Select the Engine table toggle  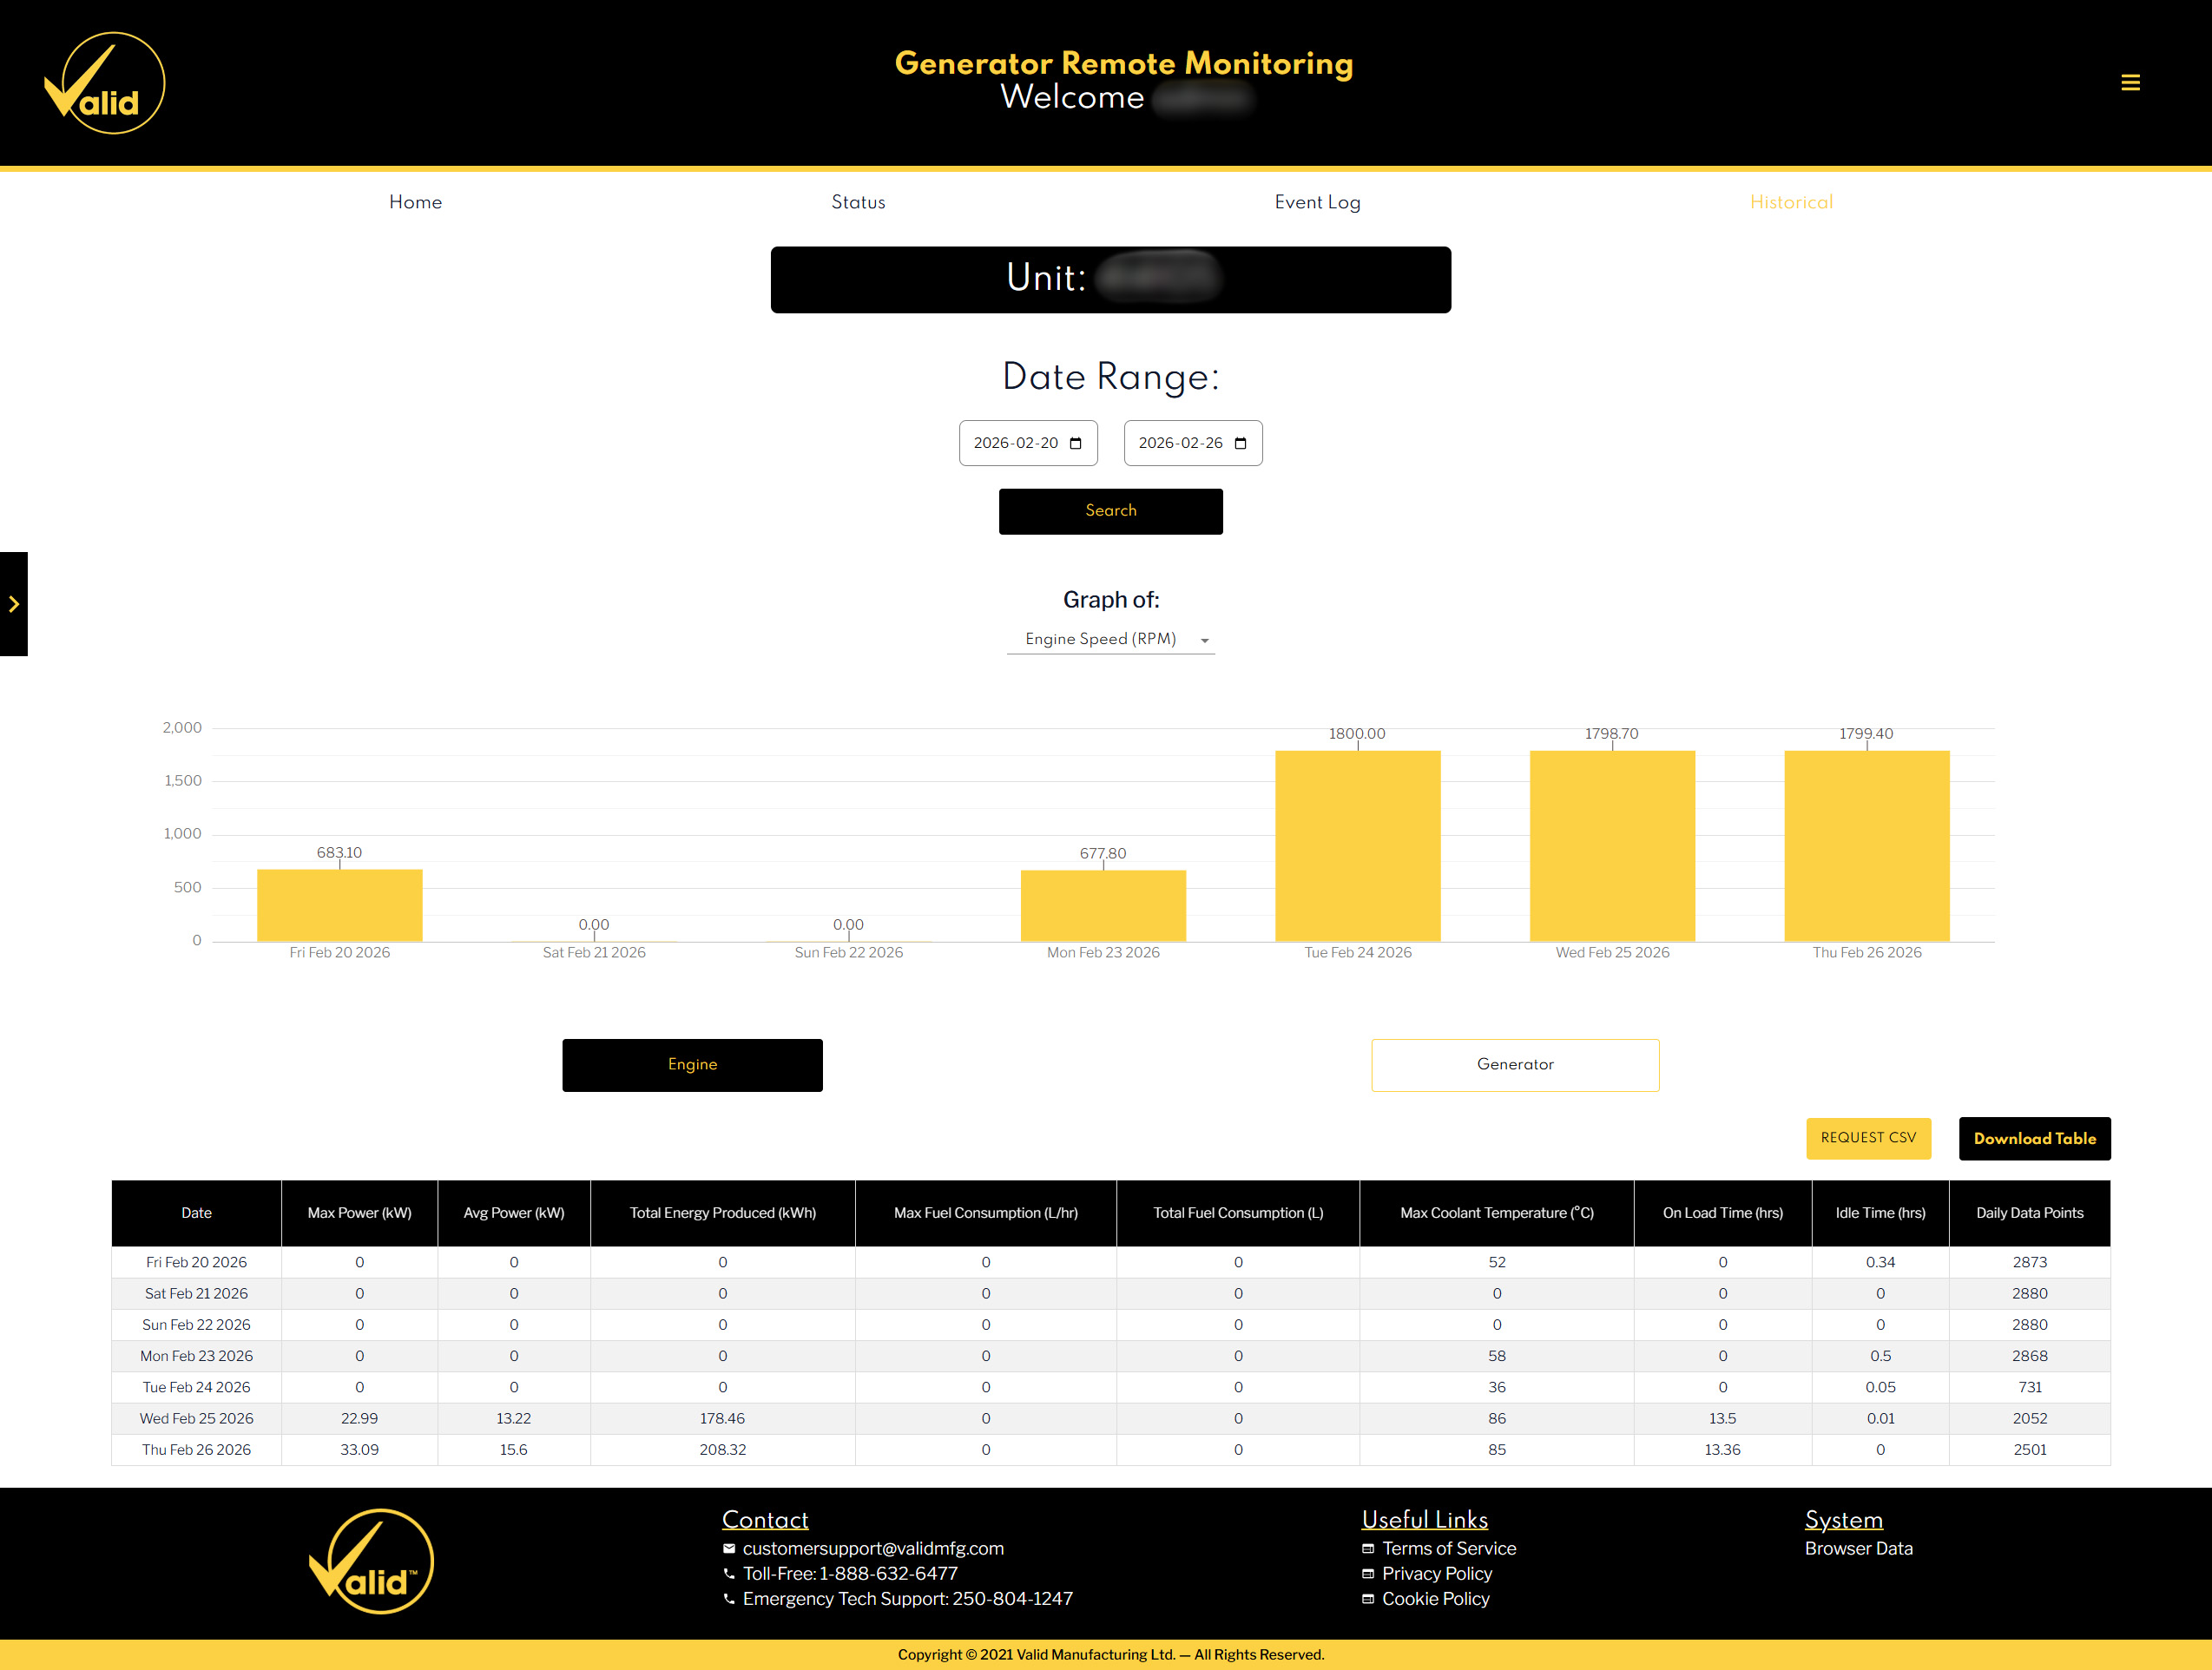(692, 1064)
